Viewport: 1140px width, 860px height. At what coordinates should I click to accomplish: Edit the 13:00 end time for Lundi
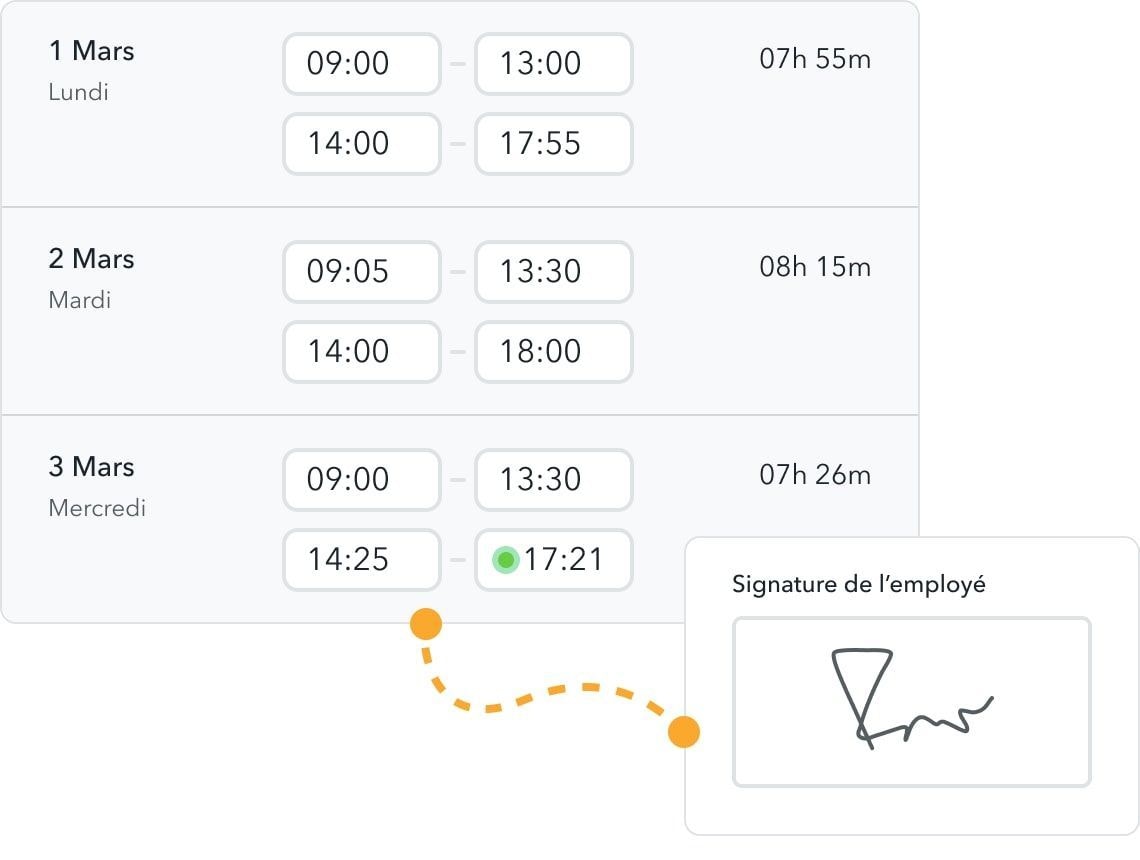pyautogui.click(x=553, y=64)
